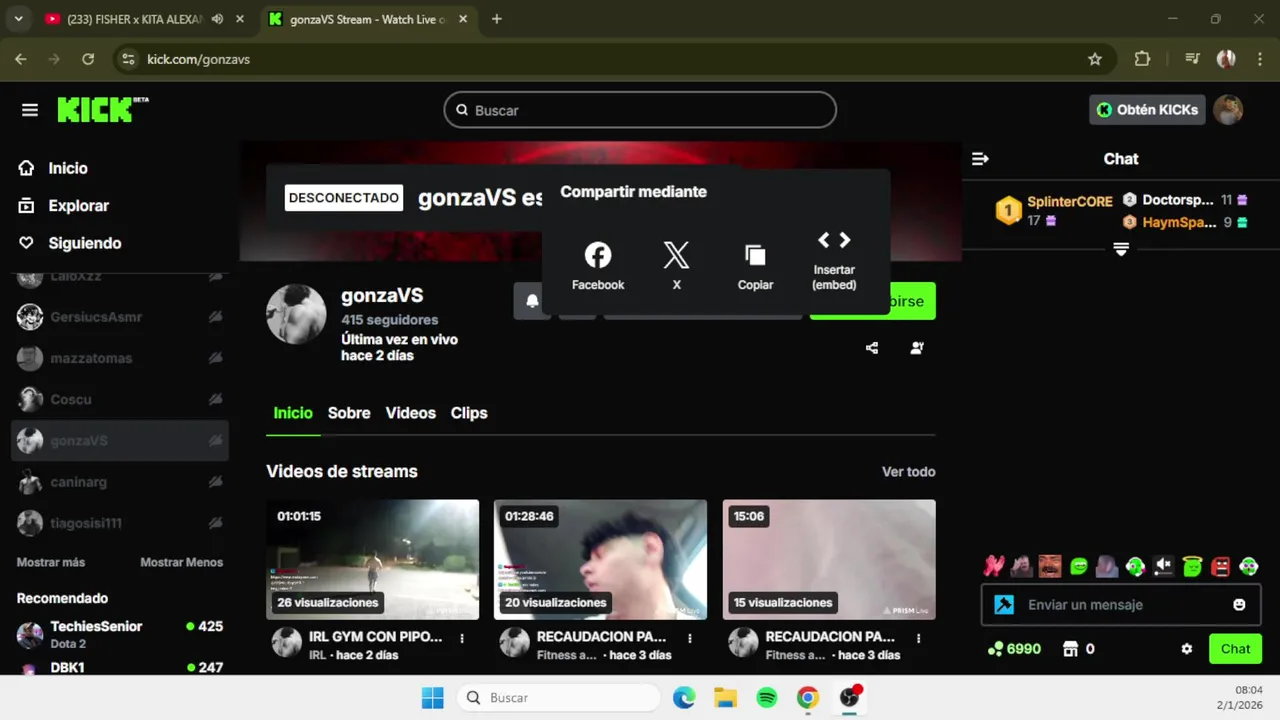
Task: Open chat settings gear
Action: [x=1187, y=649]
